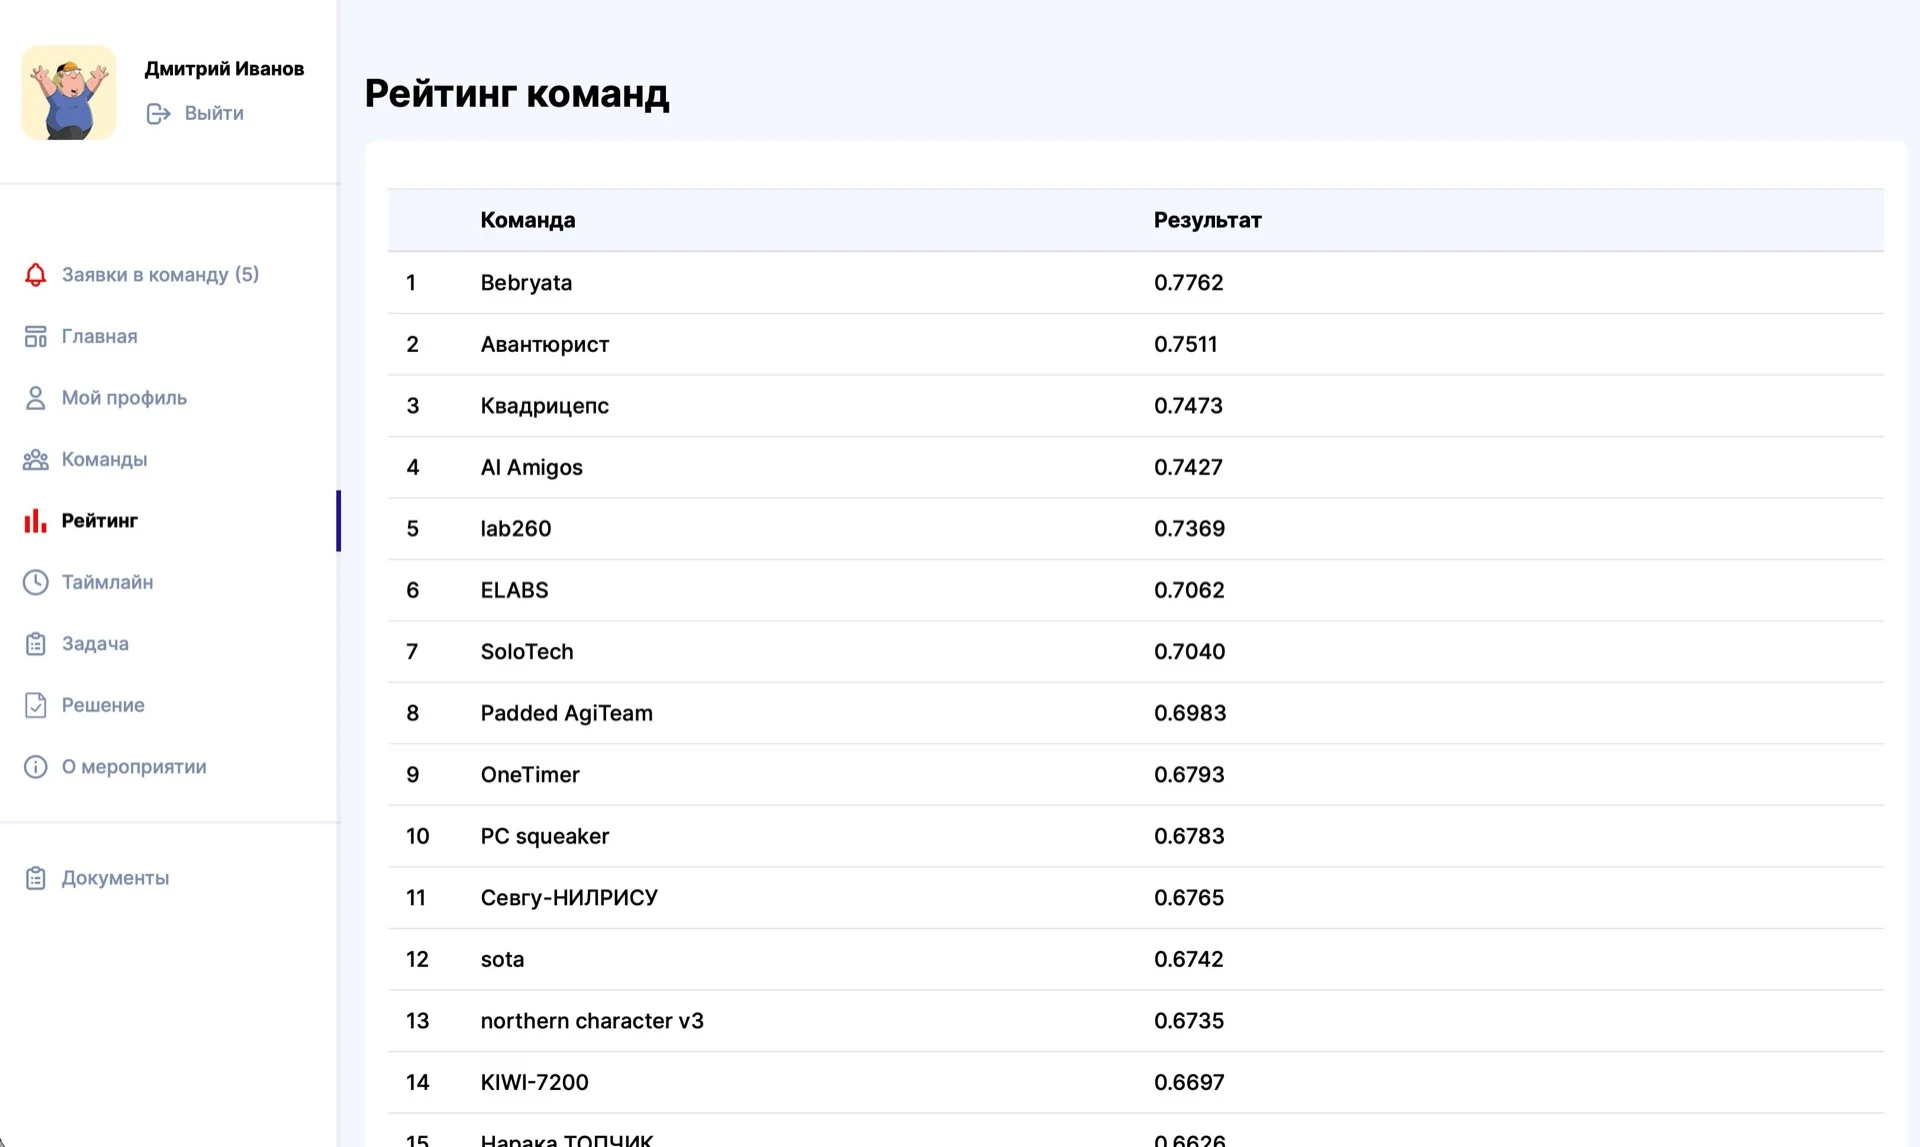Screen dimensions: 1920x1147
Task: Select team ELABS row
Action: pos(1135,590)
